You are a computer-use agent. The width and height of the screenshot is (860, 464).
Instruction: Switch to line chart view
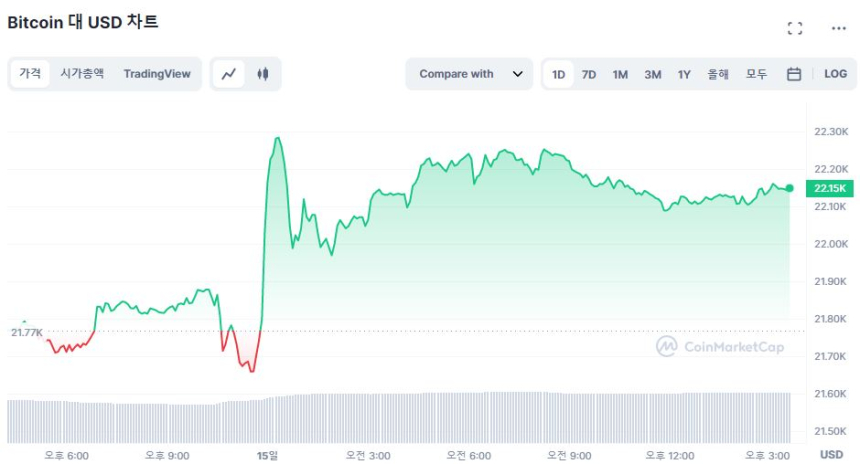pos(229,74)
